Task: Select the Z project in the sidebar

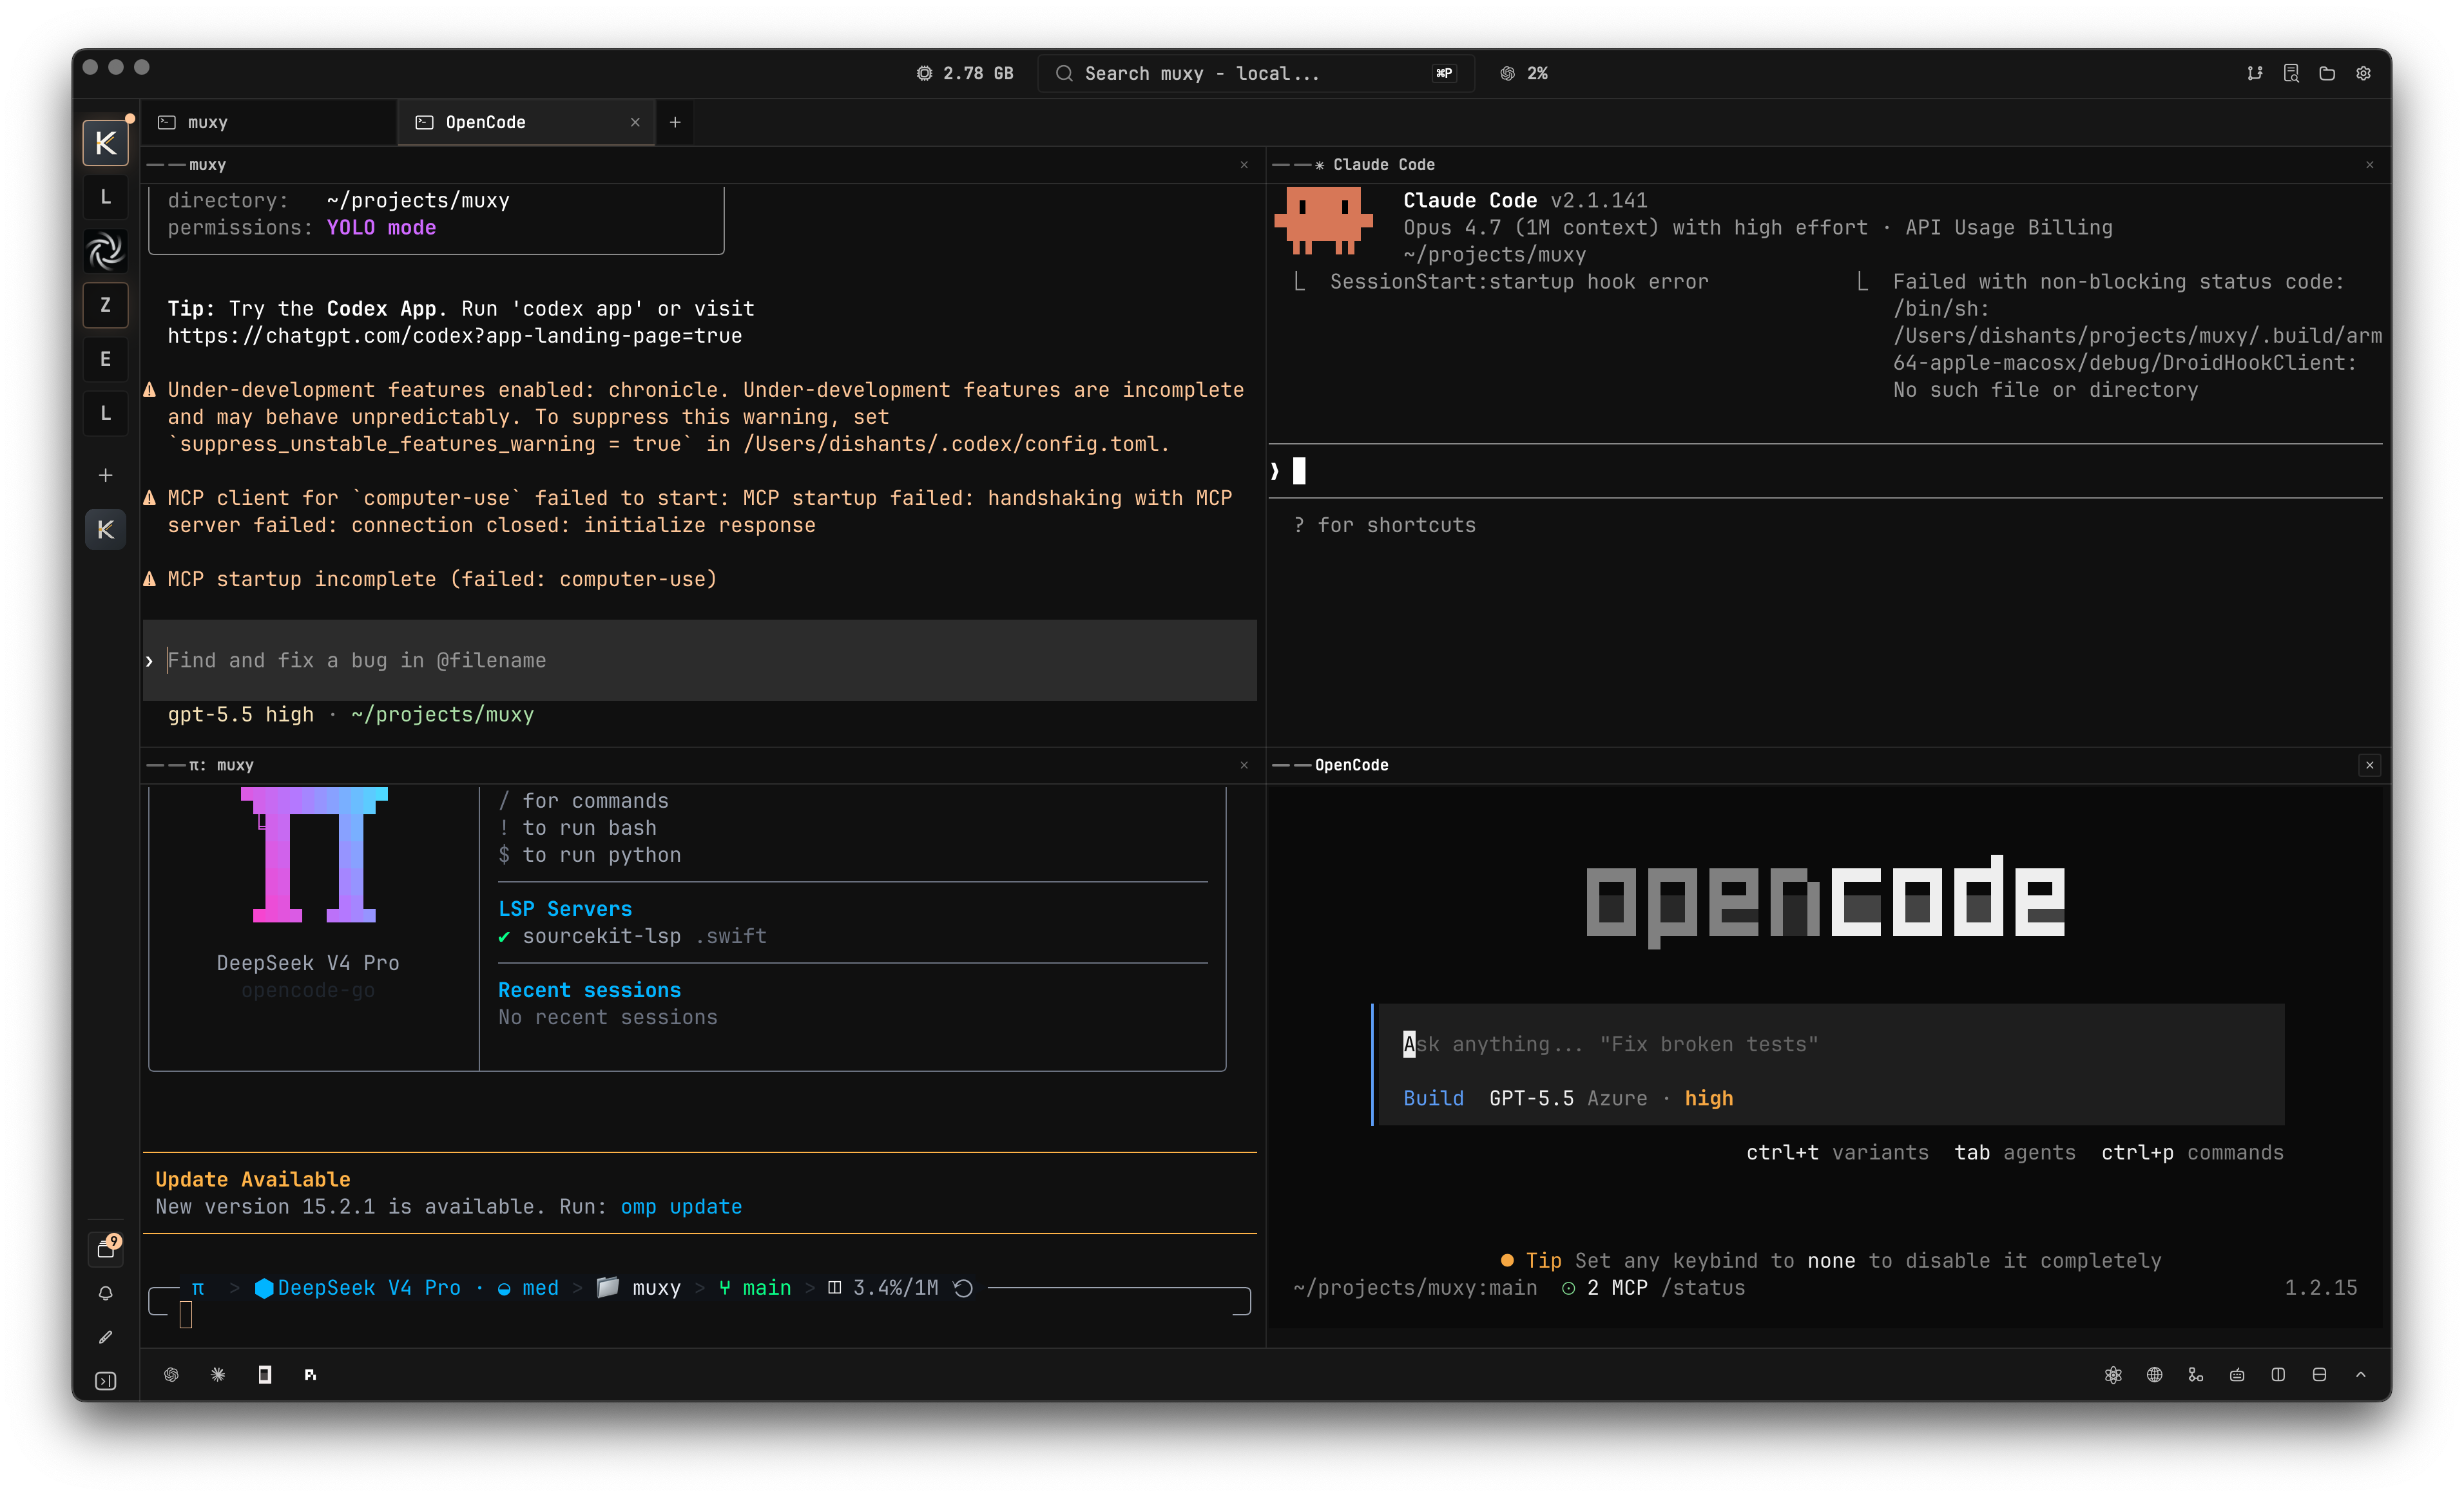Action: click(105, 305)
